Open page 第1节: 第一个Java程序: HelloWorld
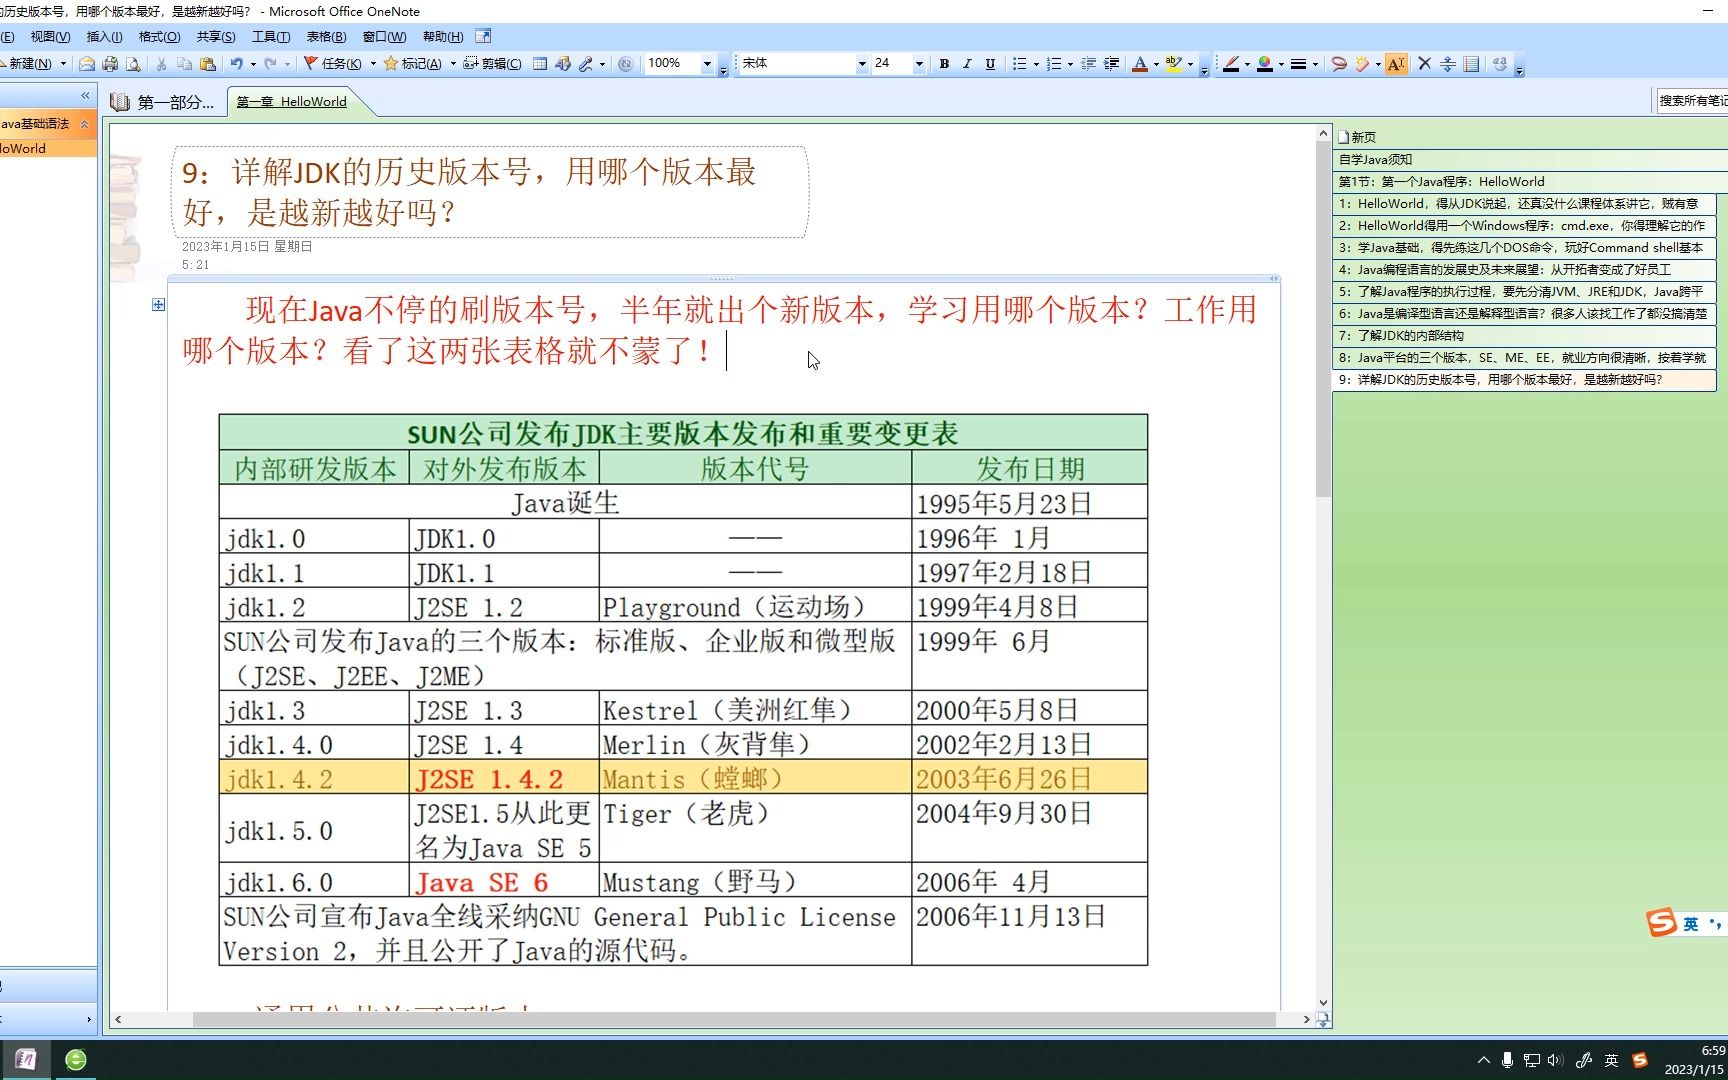The image size is (1728, 1080). (1530, 182)
